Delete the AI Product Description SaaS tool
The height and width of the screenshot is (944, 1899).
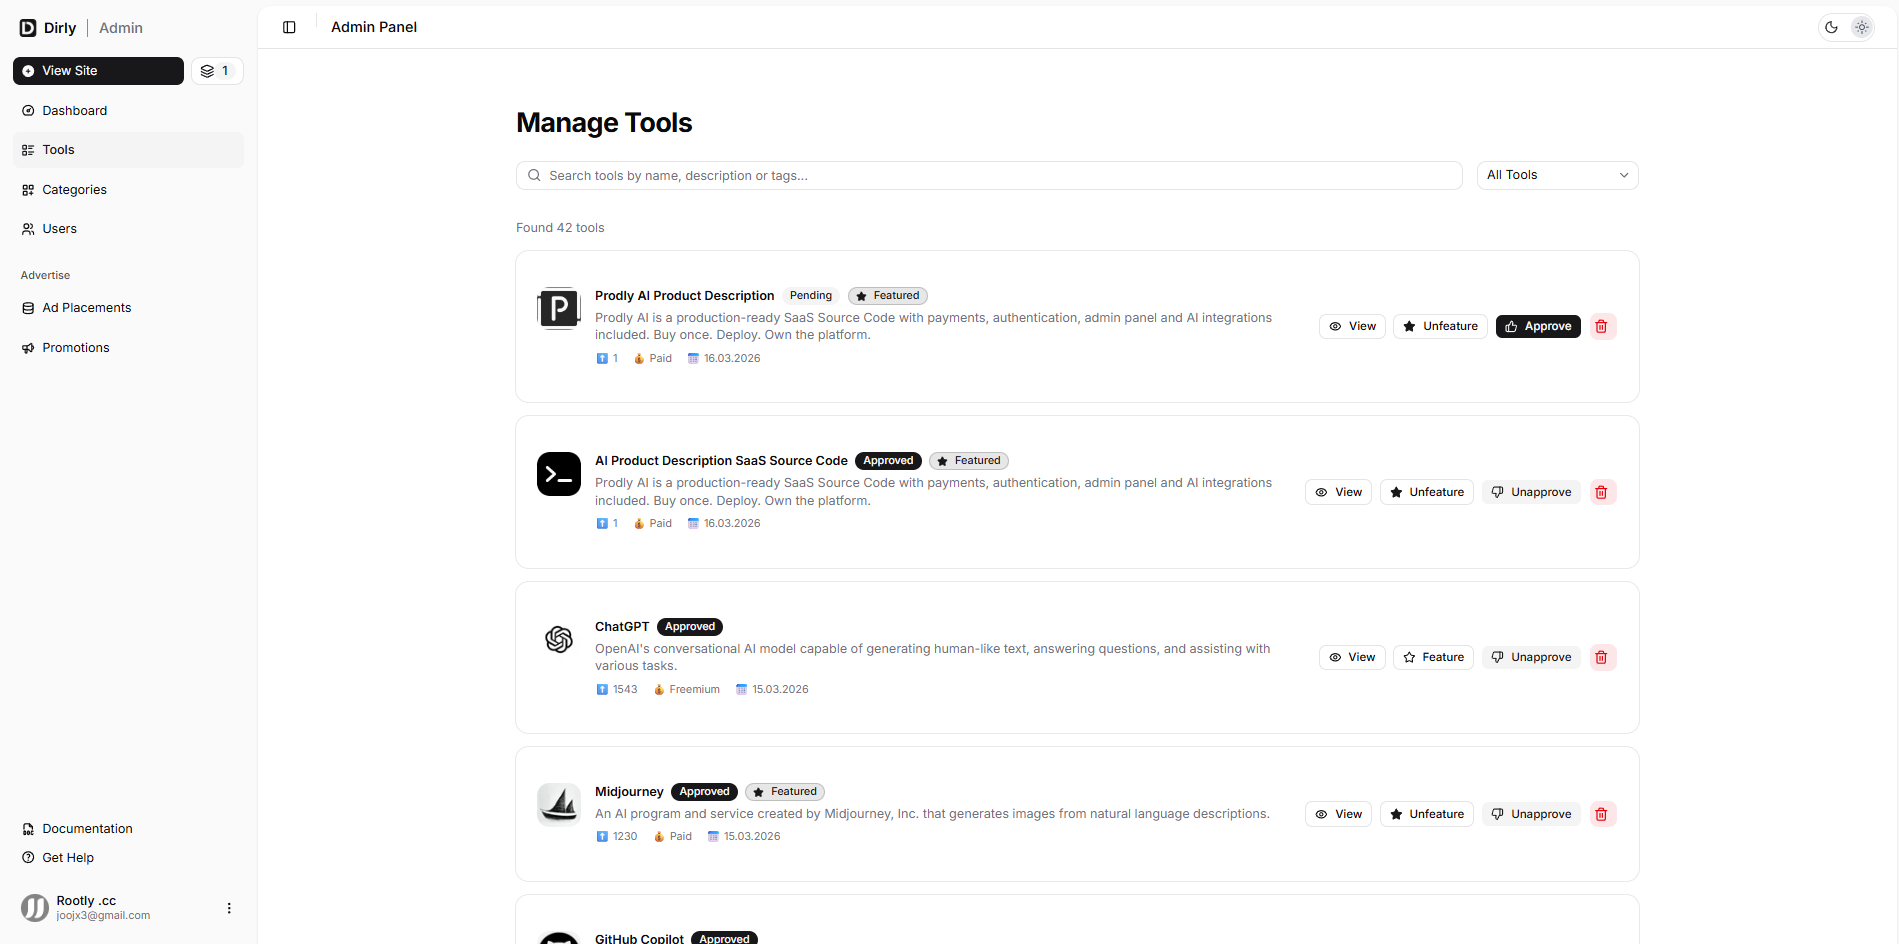(1601, 492)
